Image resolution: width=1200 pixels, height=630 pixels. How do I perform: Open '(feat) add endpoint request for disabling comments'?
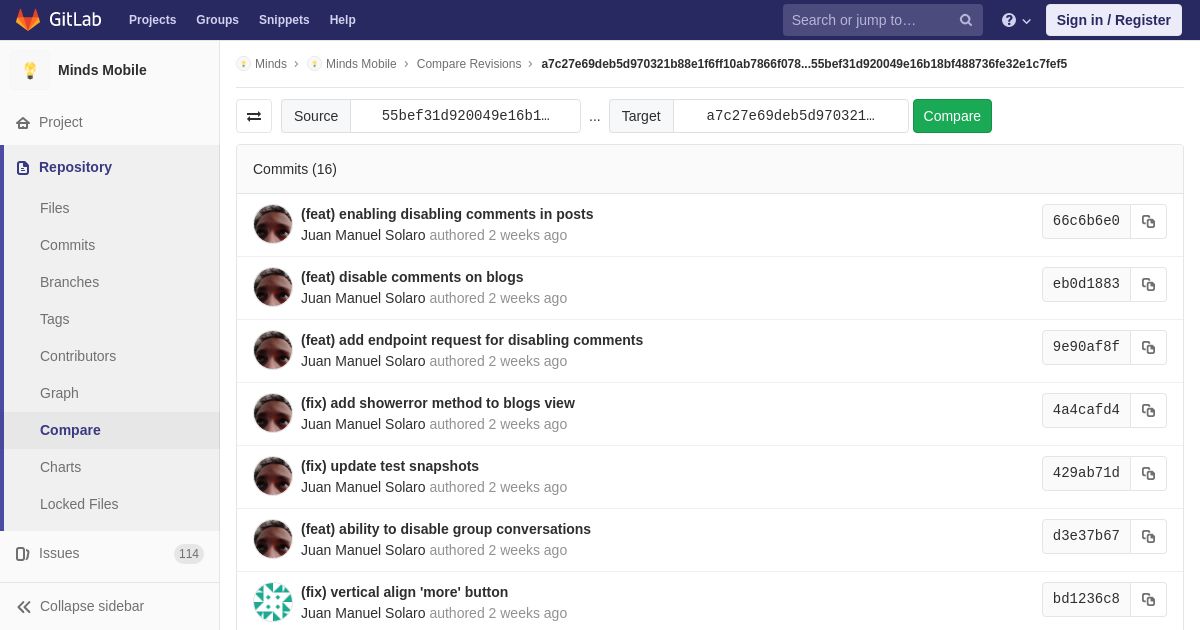tap(472, 340)
